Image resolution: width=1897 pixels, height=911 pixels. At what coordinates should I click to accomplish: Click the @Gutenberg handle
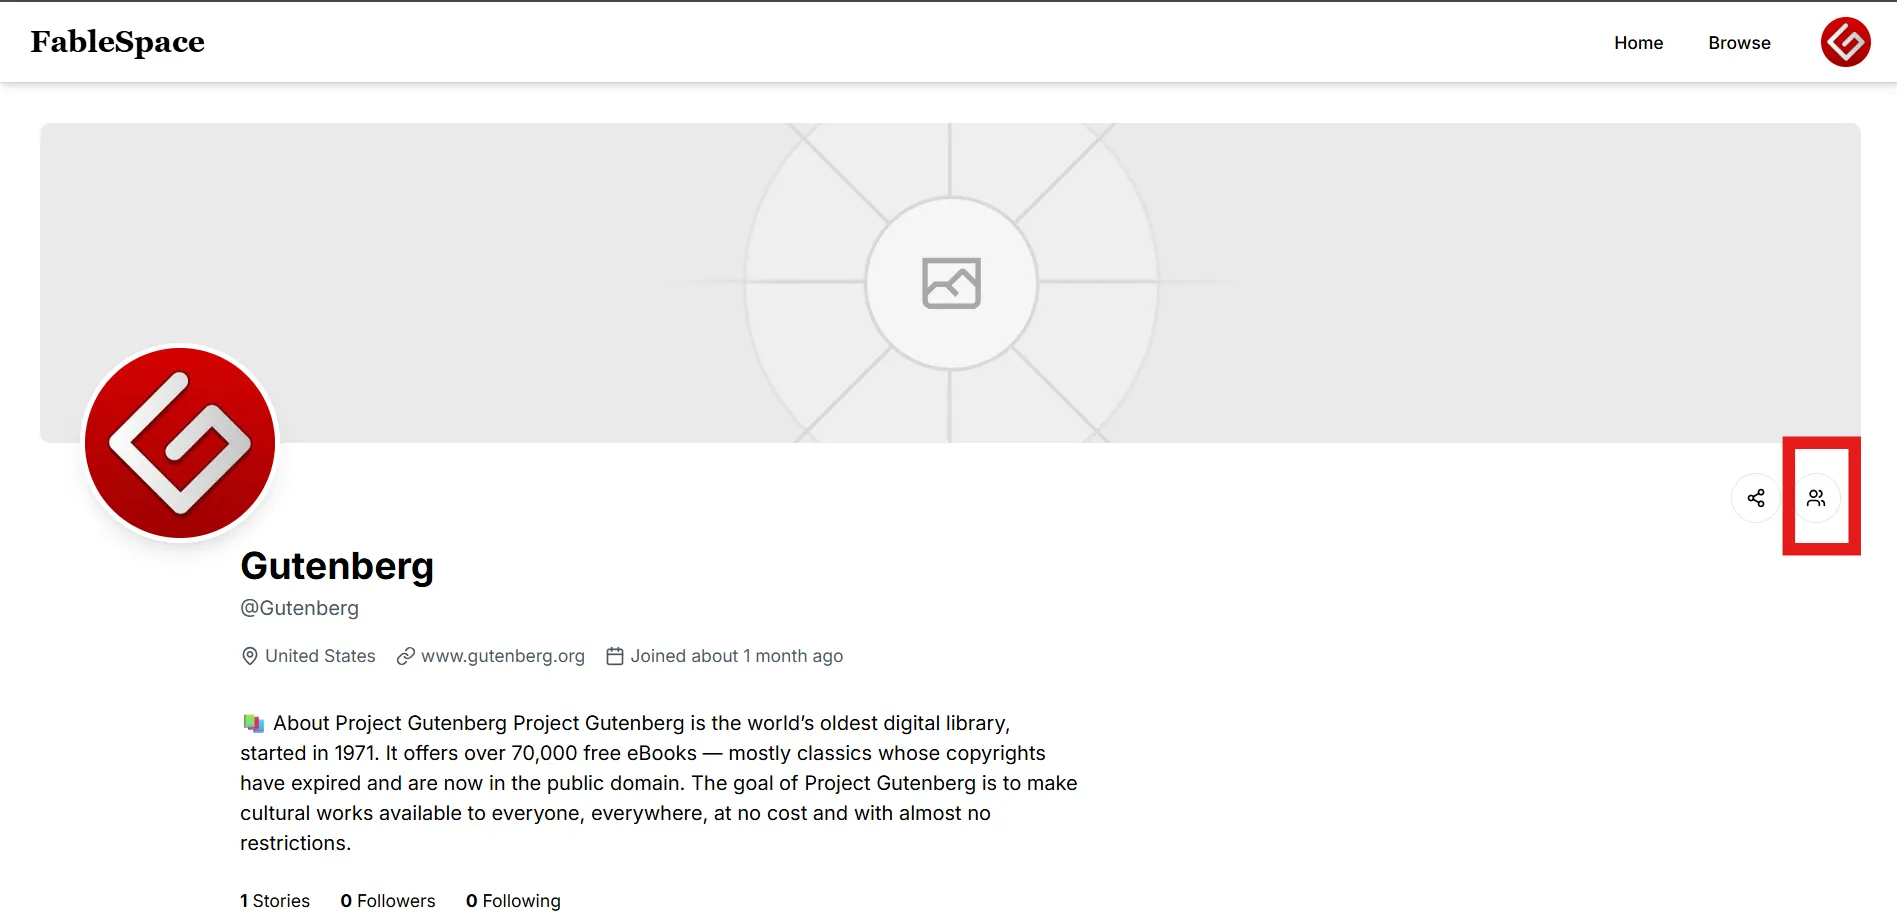299,608
